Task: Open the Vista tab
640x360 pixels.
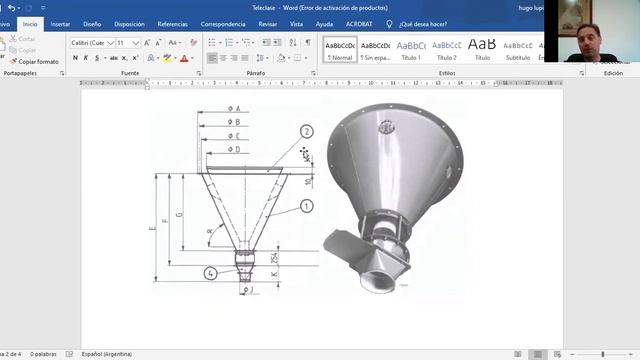Action: 296,24
